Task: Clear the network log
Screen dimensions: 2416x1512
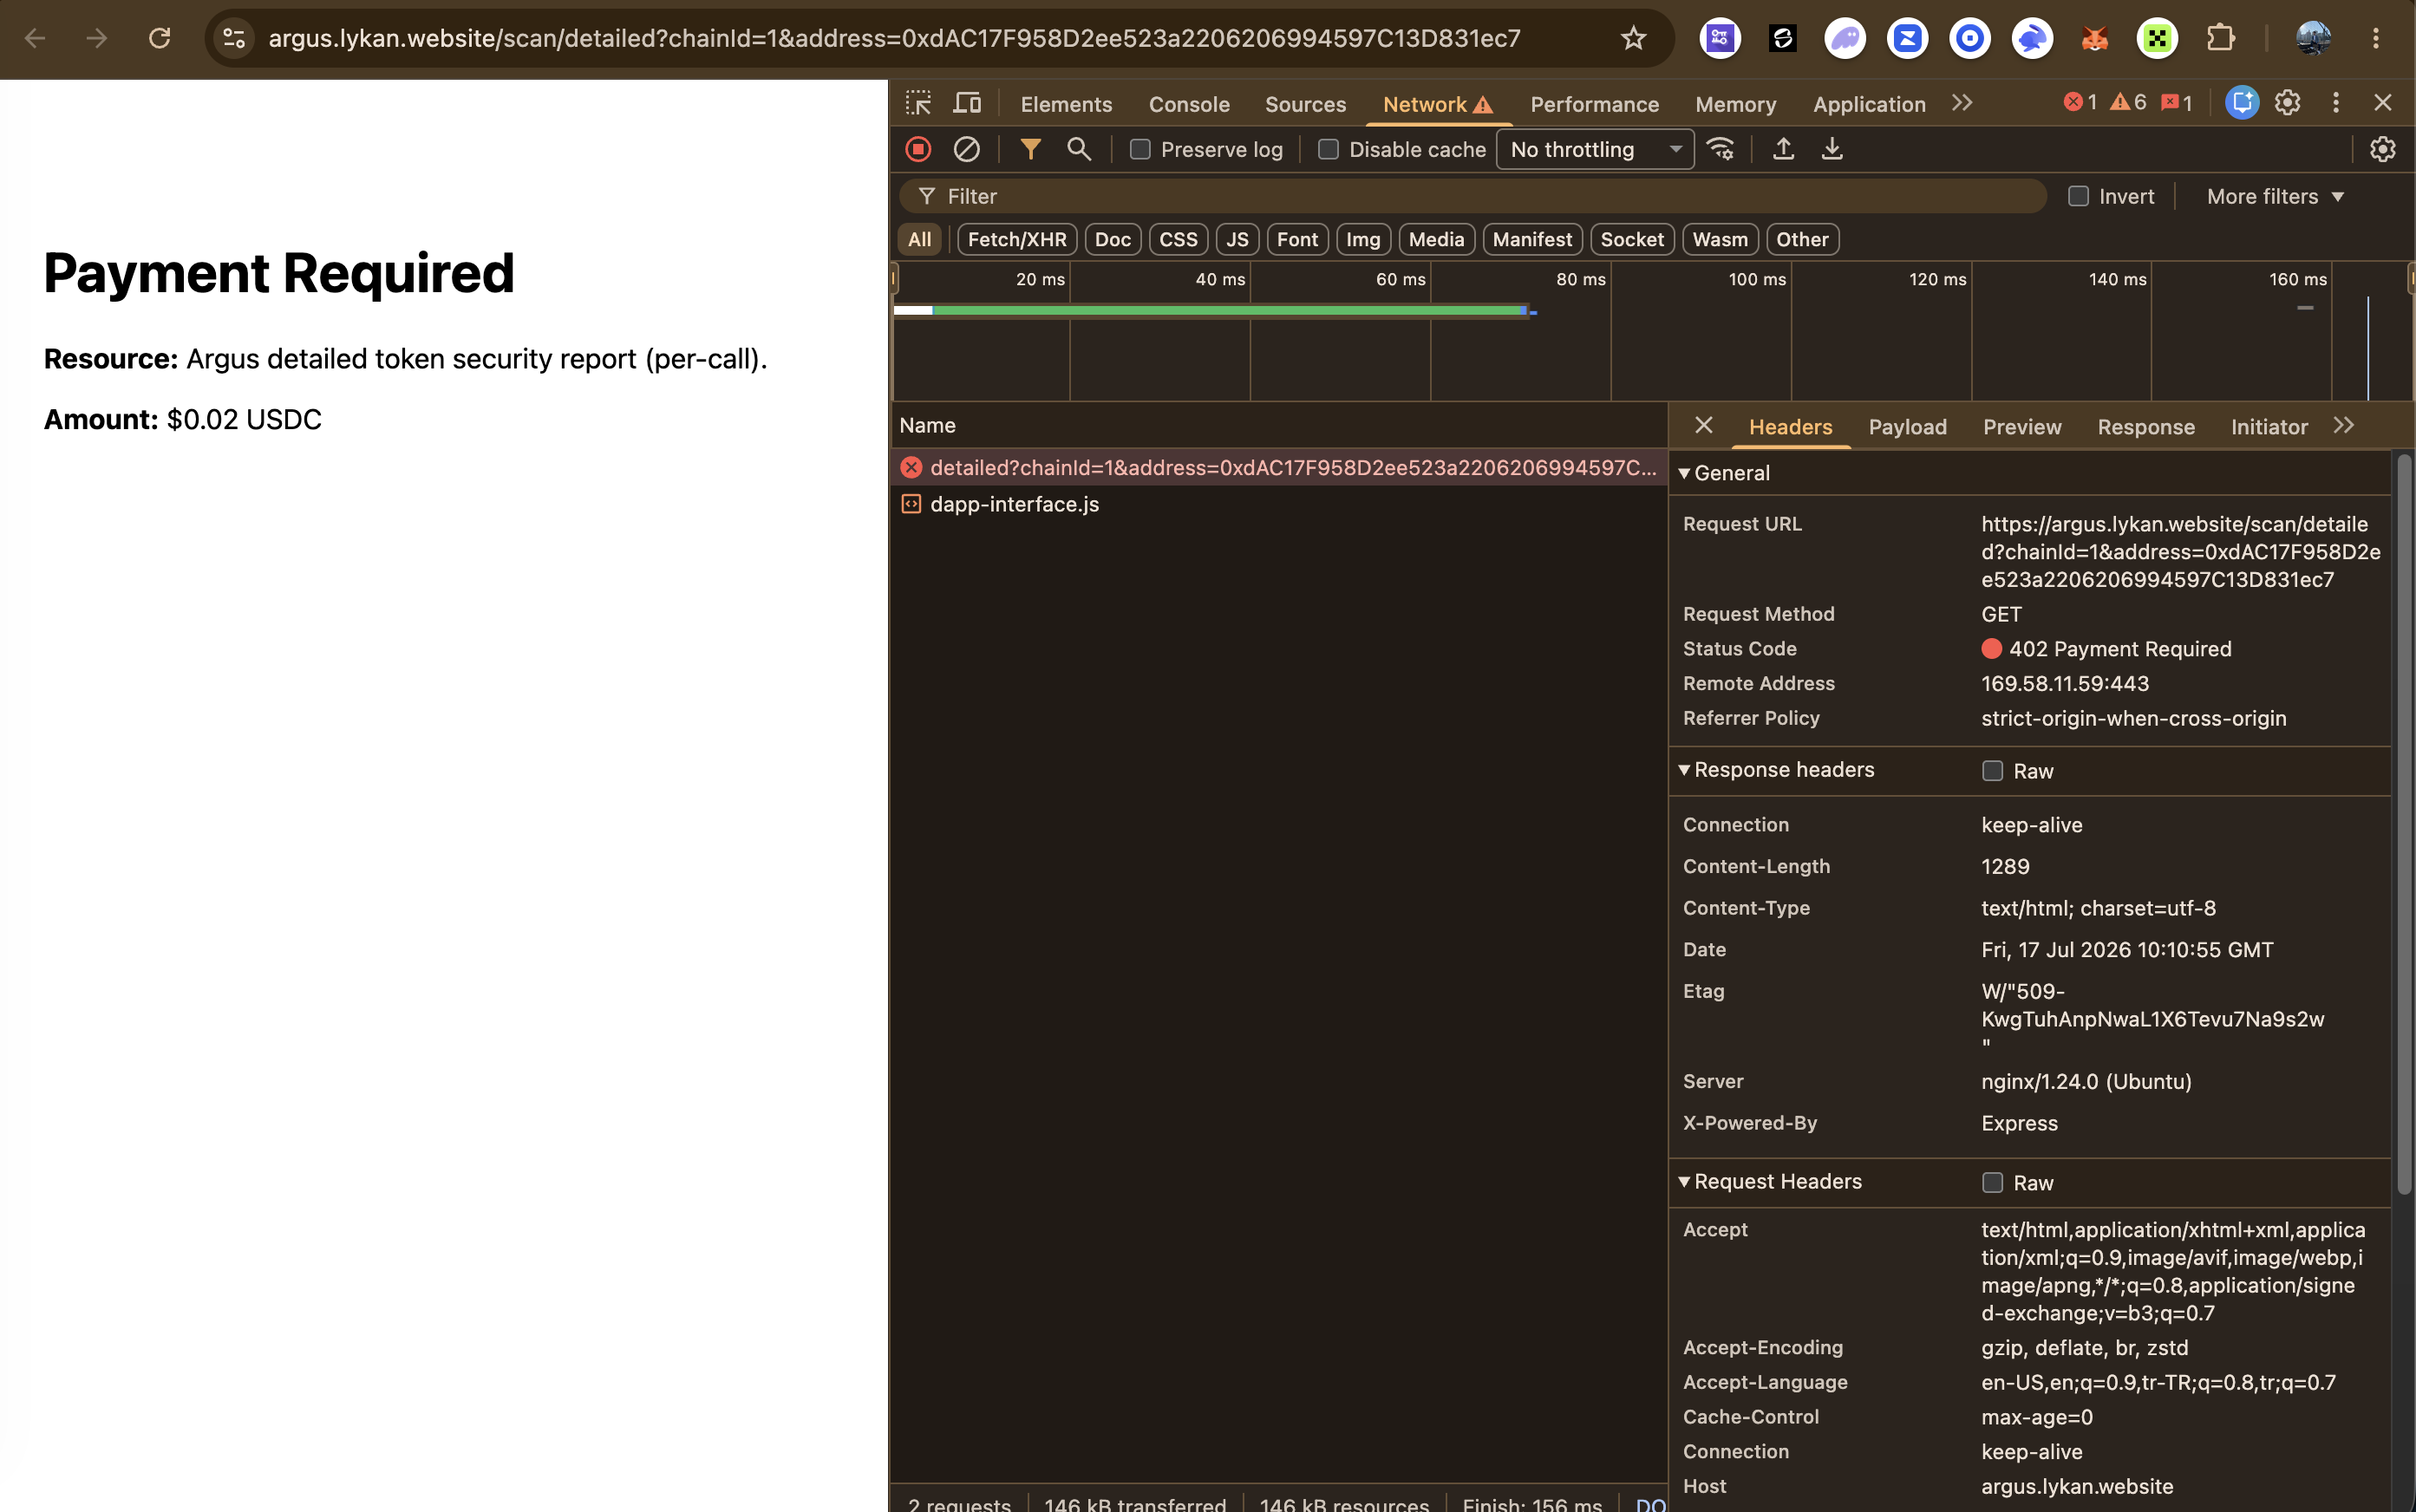Action: [x=966, y=149]
